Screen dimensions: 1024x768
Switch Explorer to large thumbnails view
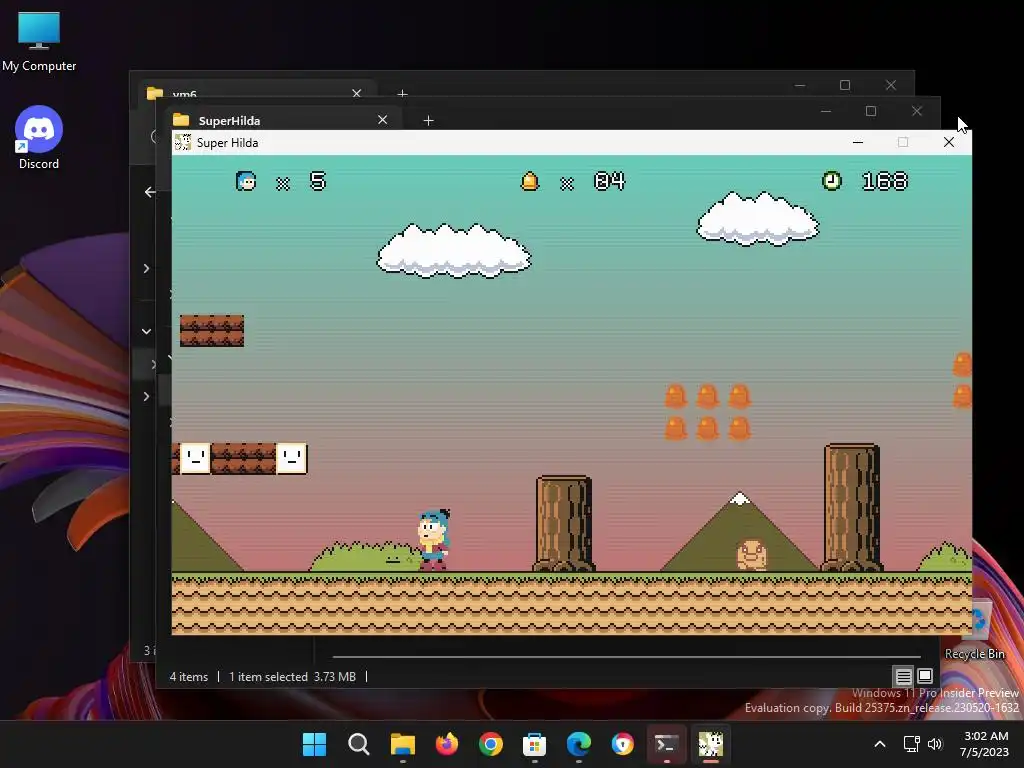925,676
